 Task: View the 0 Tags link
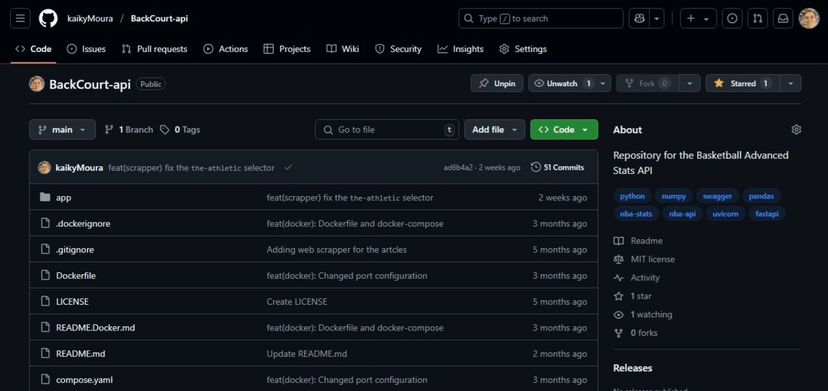[180, 129]
